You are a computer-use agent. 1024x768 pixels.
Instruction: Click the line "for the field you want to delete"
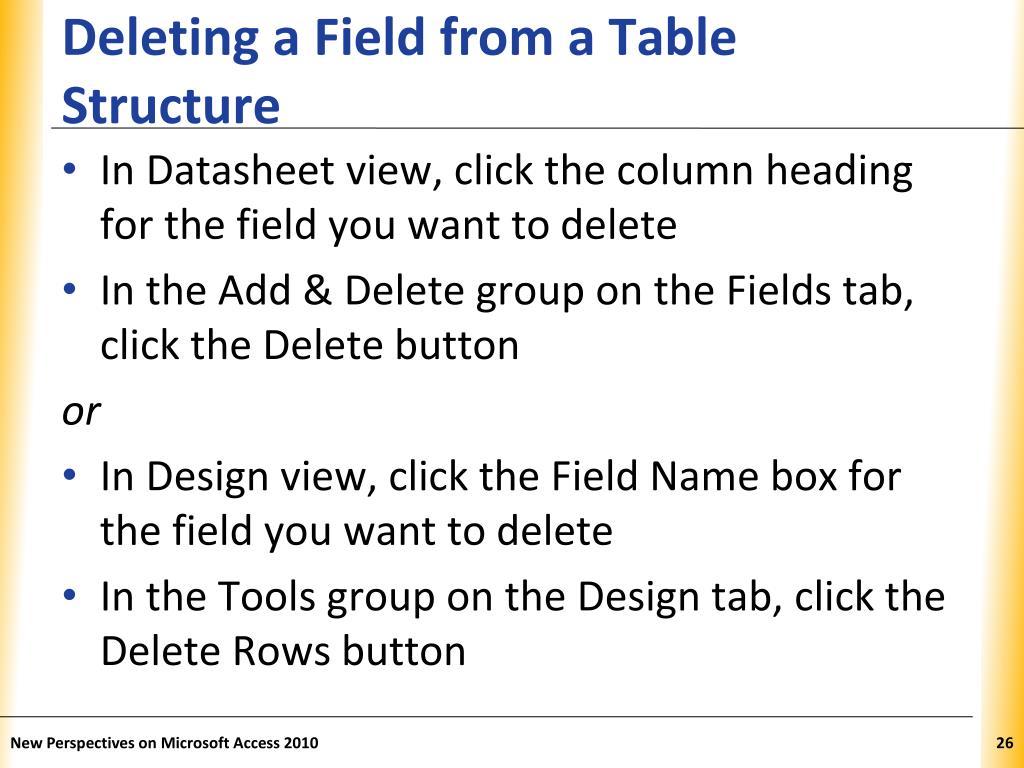point(389,226)
